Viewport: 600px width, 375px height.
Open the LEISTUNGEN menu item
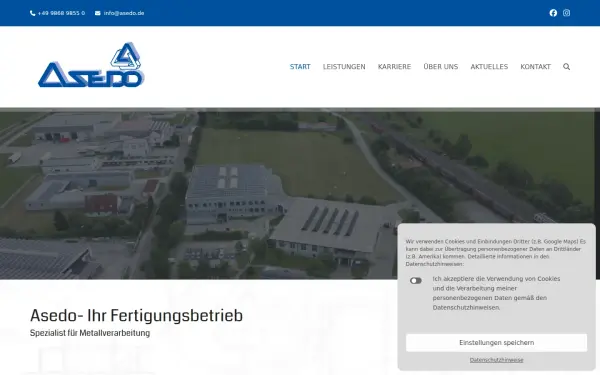tap(344, 67)
